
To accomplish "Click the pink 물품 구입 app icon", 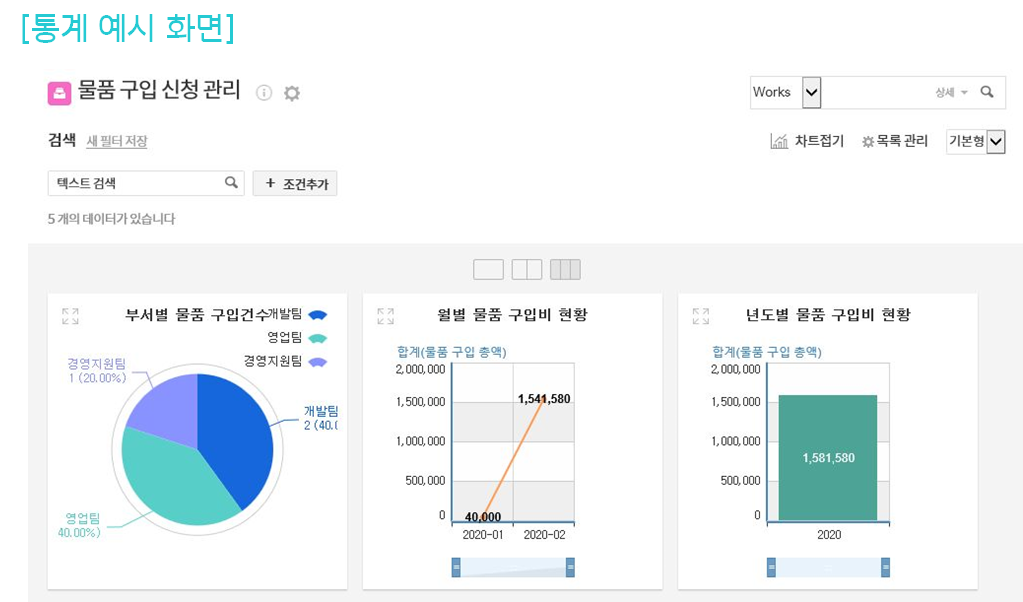I will 59,93.
